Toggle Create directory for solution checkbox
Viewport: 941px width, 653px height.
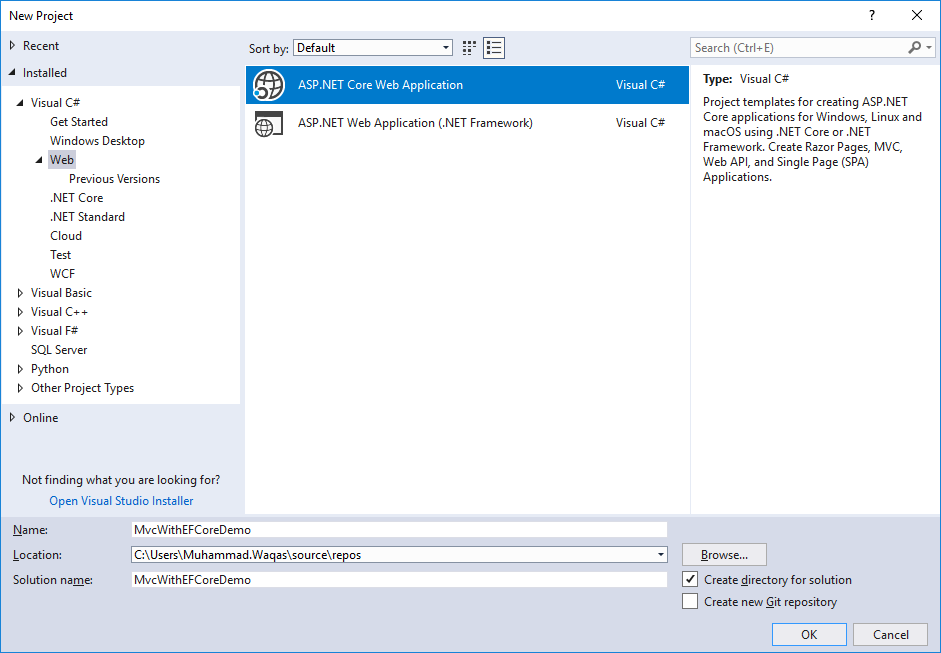[690, 579]
